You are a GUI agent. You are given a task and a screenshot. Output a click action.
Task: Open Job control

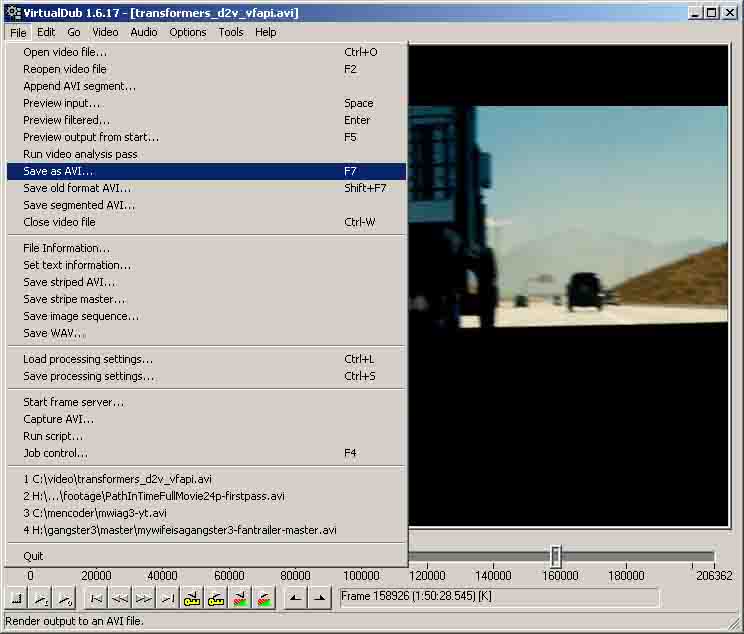tap(206, 453)
